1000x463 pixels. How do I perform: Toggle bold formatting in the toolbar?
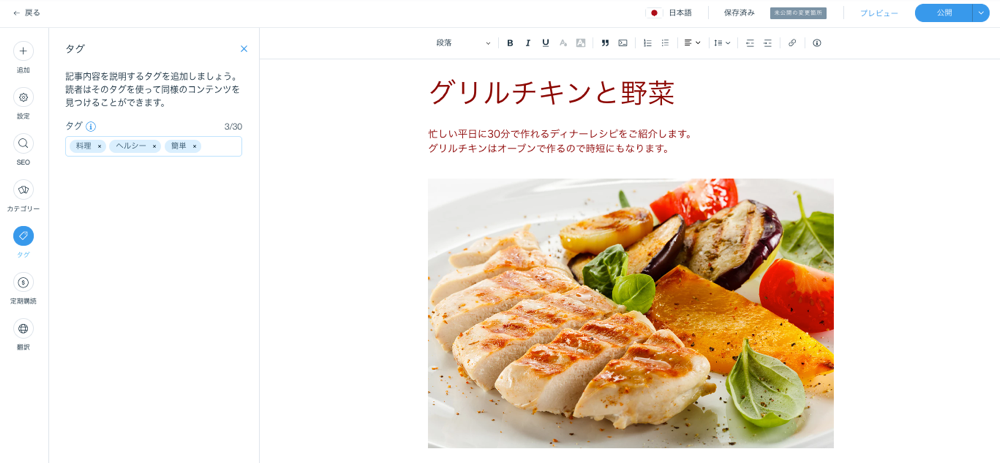pos(510,43)
